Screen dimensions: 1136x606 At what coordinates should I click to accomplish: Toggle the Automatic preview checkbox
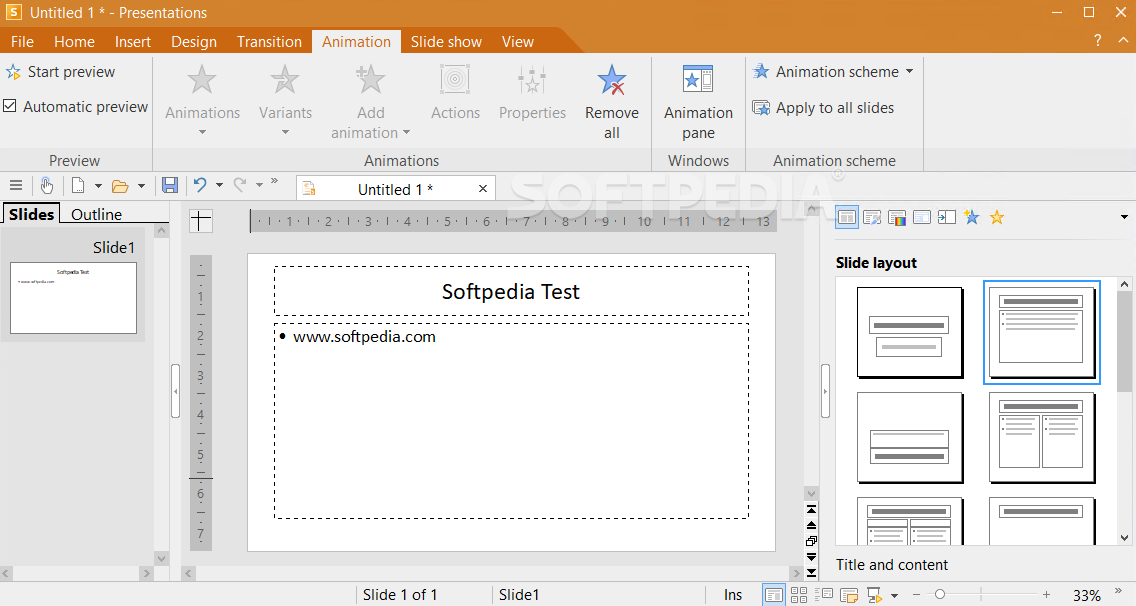coord(10,106)
